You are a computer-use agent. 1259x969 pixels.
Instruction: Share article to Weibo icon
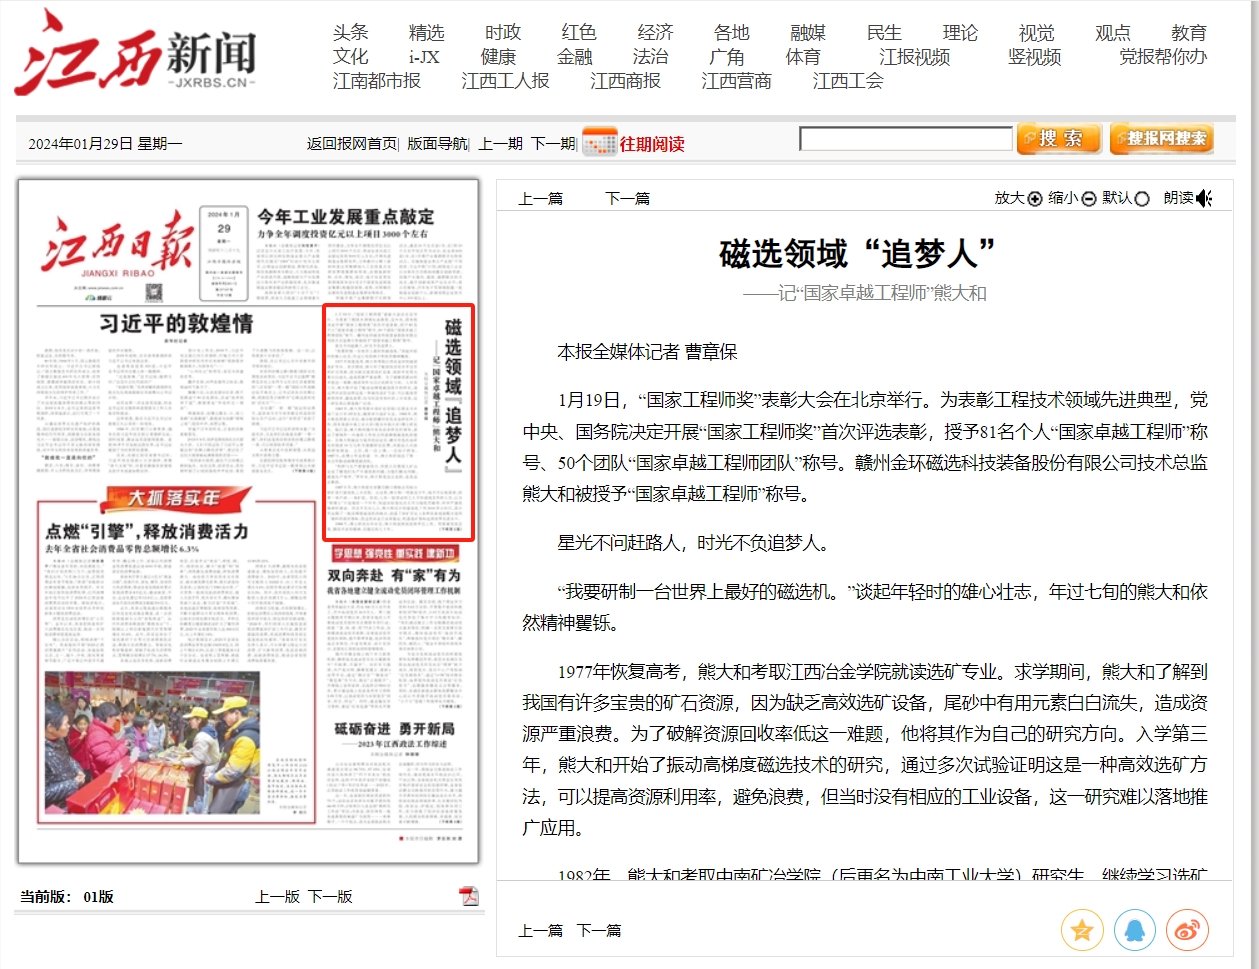coord(1187,931)
